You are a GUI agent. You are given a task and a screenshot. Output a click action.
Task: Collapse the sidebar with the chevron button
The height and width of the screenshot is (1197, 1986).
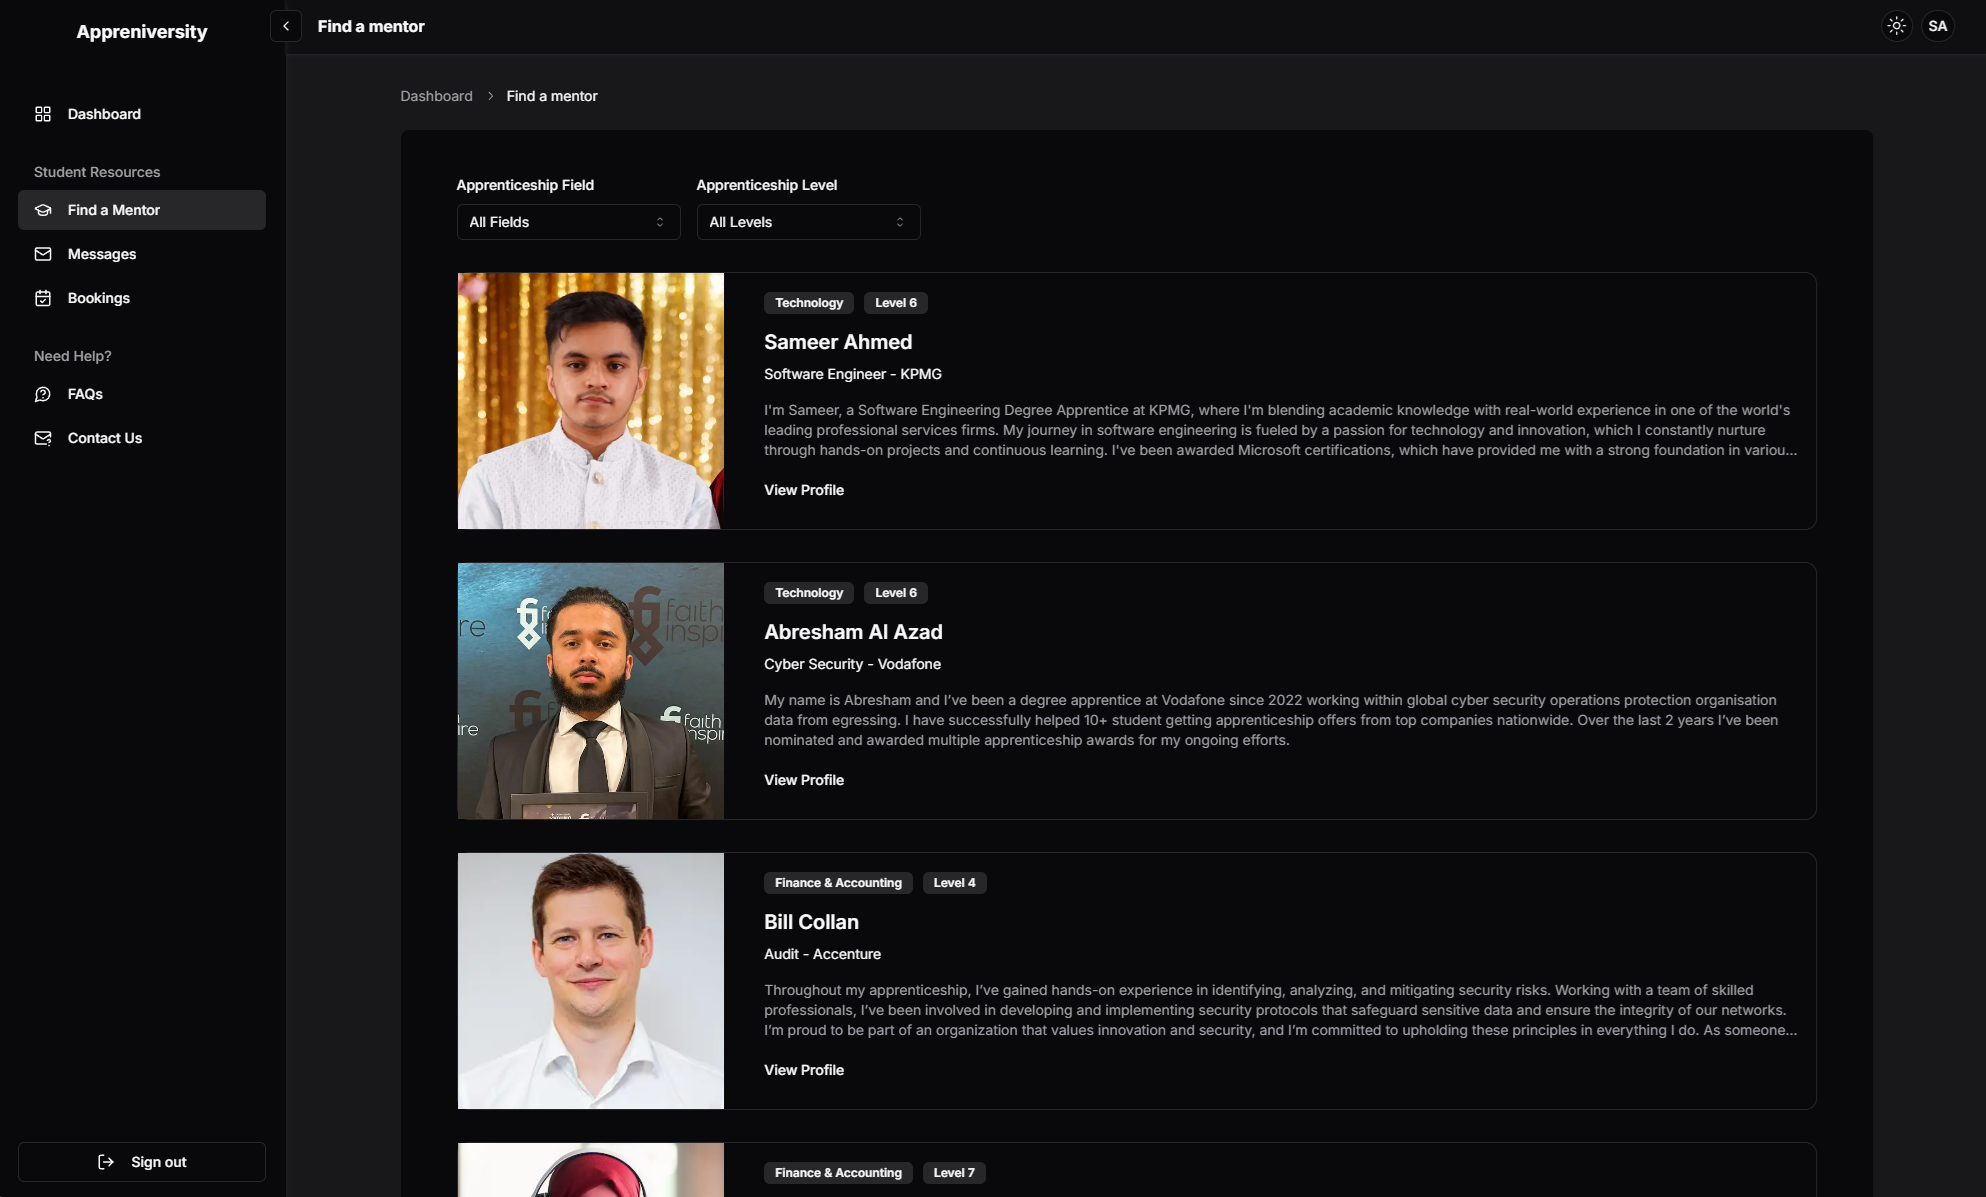click(286, 26)
